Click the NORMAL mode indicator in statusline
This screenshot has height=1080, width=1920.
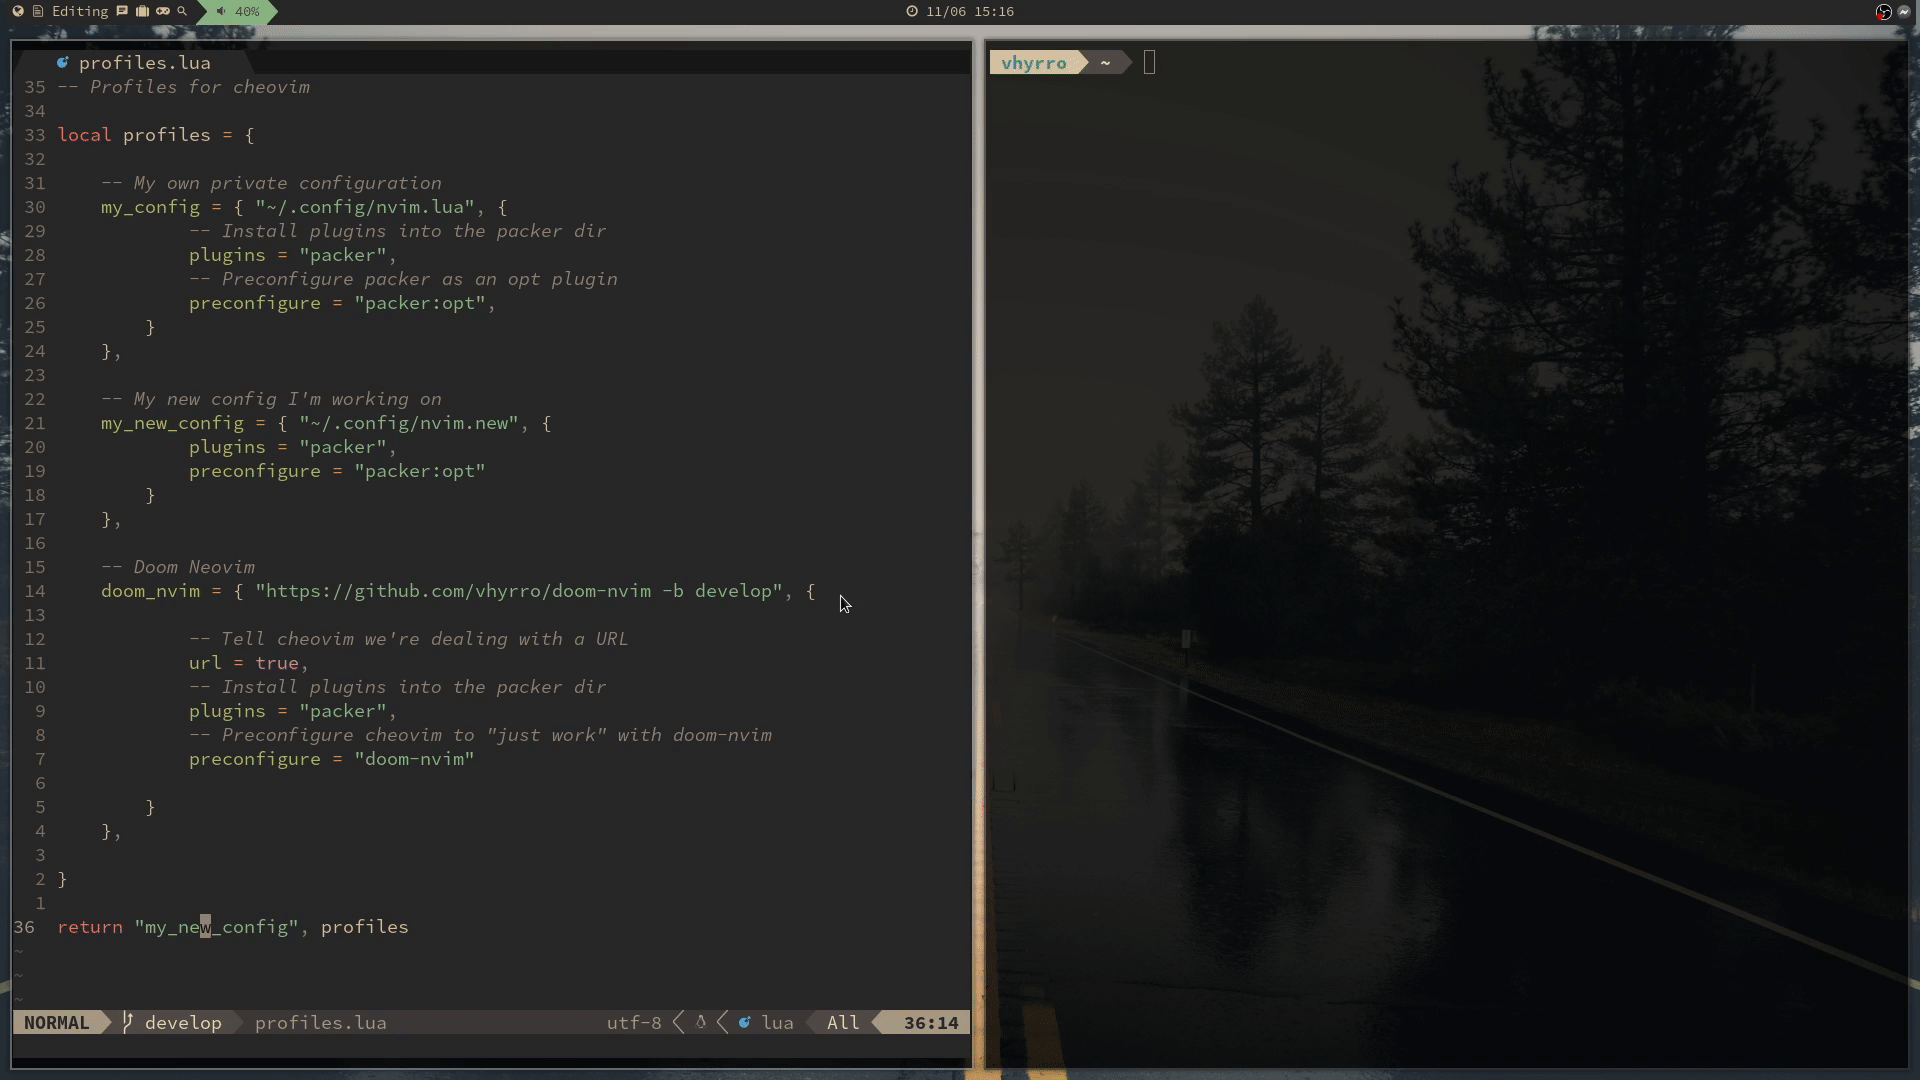56,1023
